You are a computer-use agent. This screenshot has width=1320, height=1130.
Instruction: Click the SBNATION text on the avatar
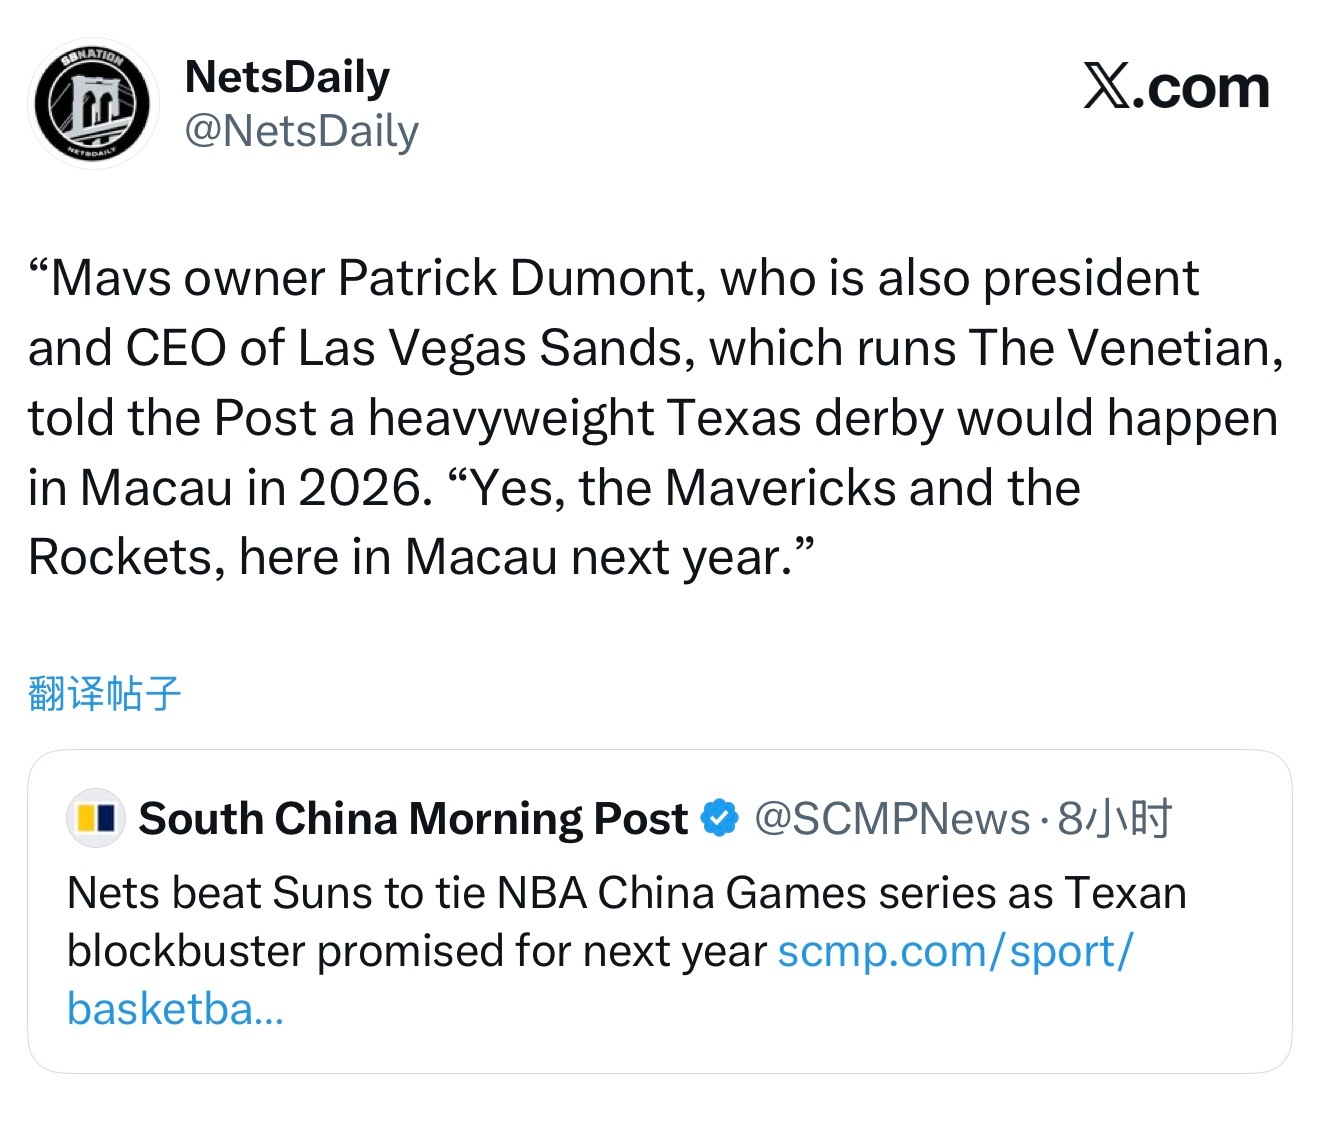[92, 62]
